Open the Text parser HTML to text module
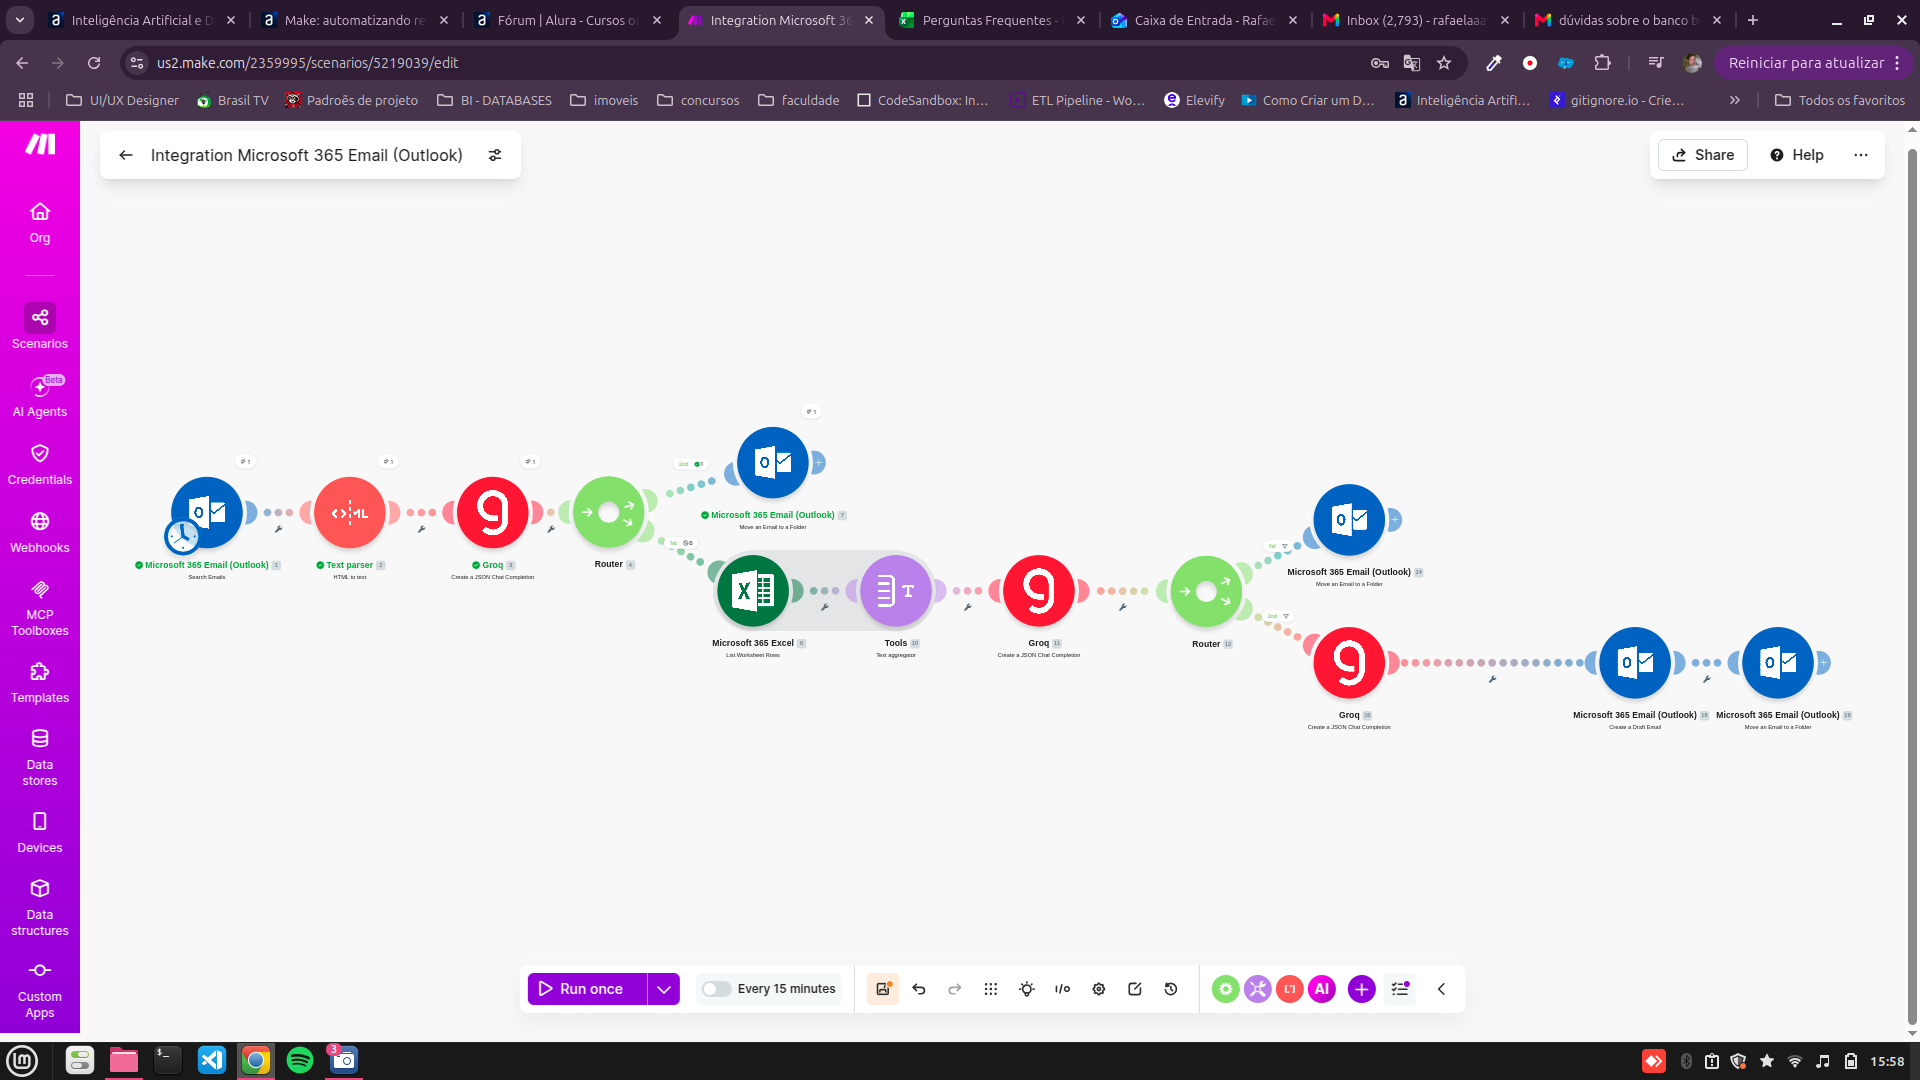The image size is (1920, 1080). 350,513
